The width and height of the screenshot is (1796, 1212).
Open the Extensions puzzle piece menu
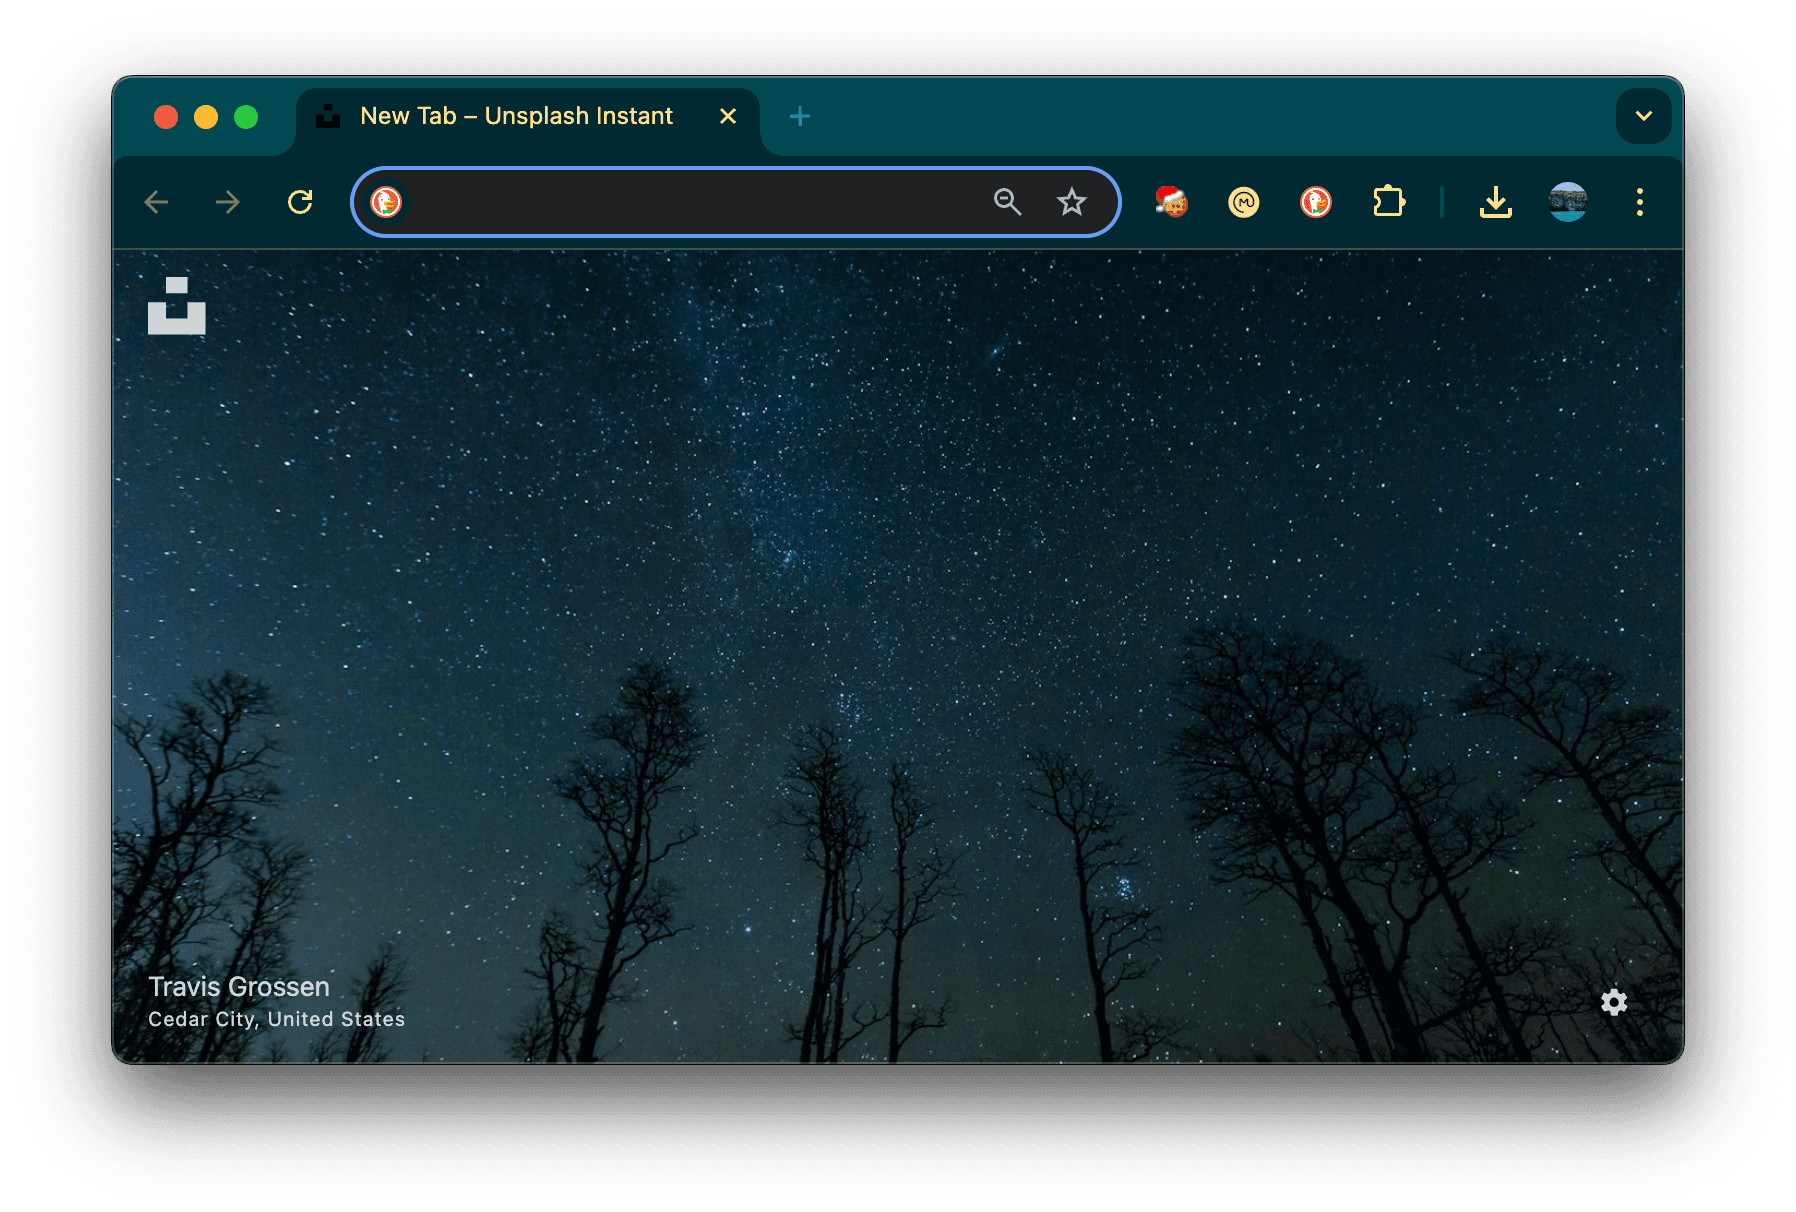point(1388,202)
